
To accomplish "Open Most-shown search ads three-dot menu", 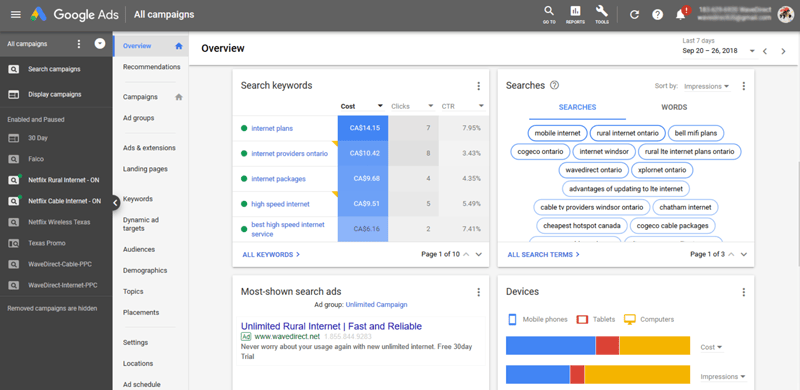I will click(x=478, y=292).
